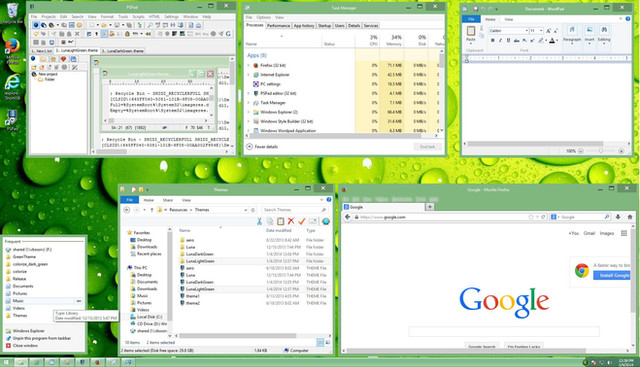Image resolution: width=640 pixels, height=367 pixels.
Task: Click the help icon in Themes explorer
Action: (329, 200)
